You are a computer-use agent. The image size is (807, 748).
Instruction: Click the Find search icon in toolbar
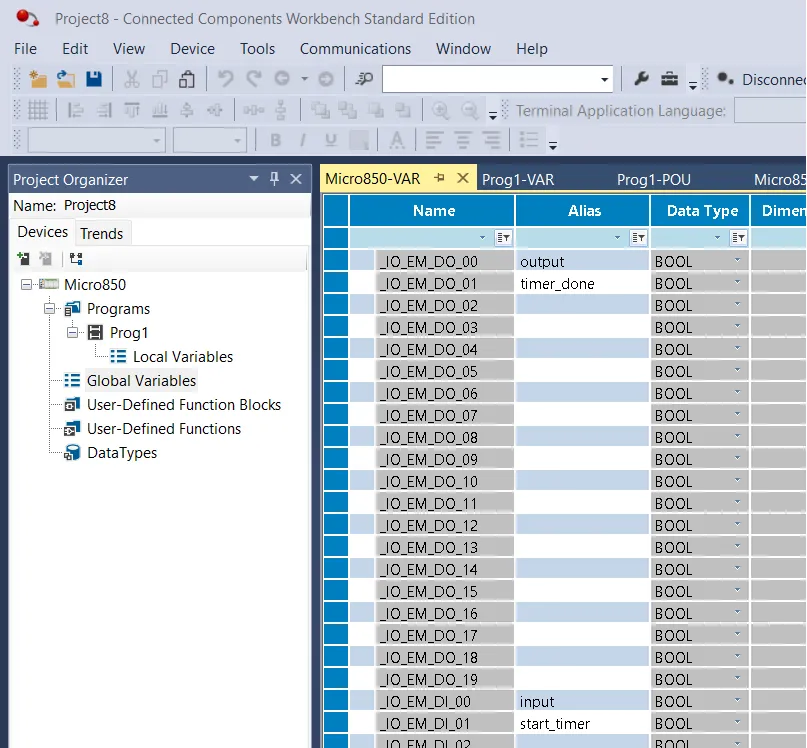(x=364, y=79)
